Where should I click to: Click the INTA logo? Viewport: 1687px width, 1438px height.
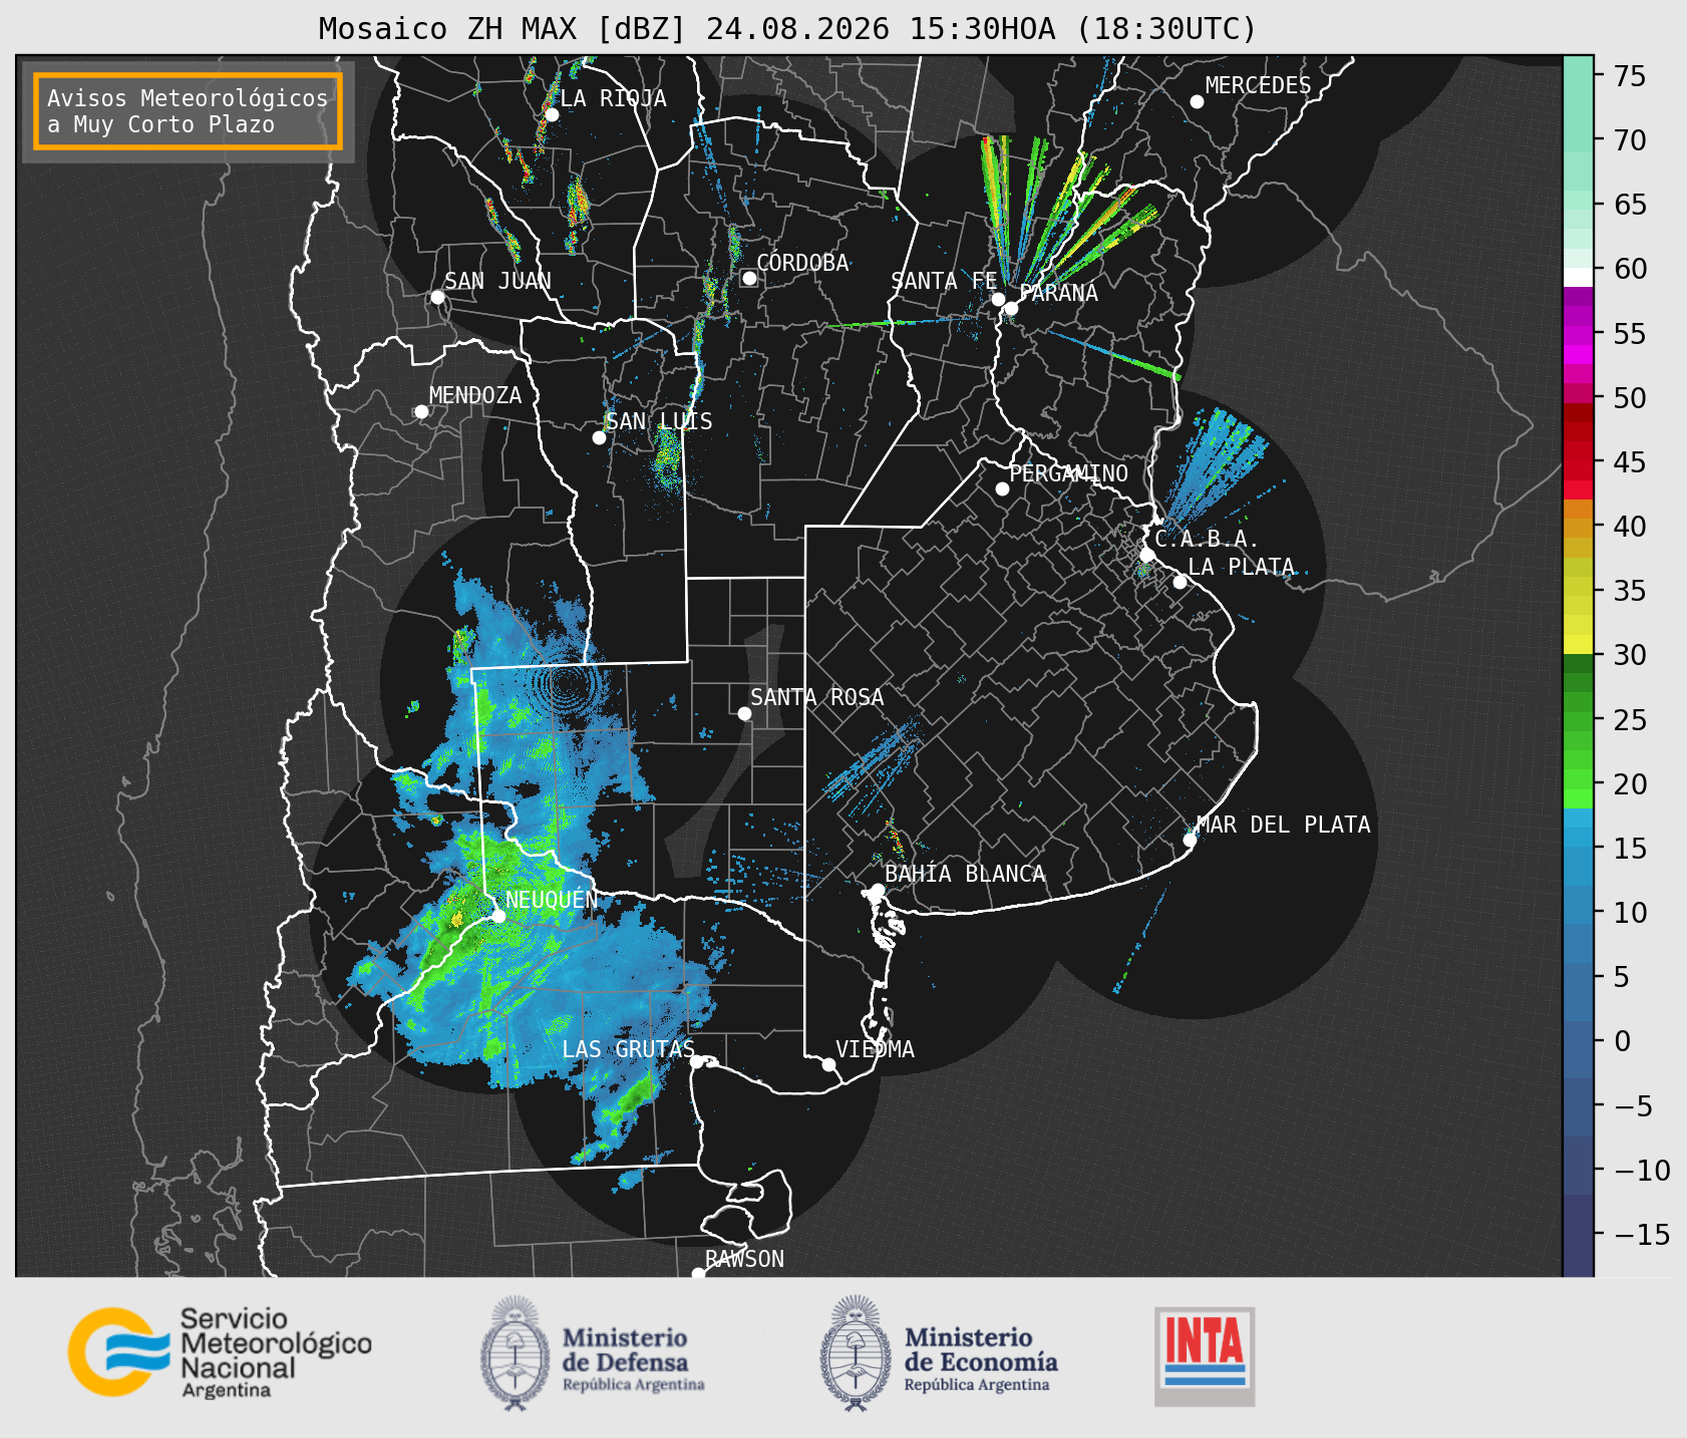[x=1205, y=1356]
